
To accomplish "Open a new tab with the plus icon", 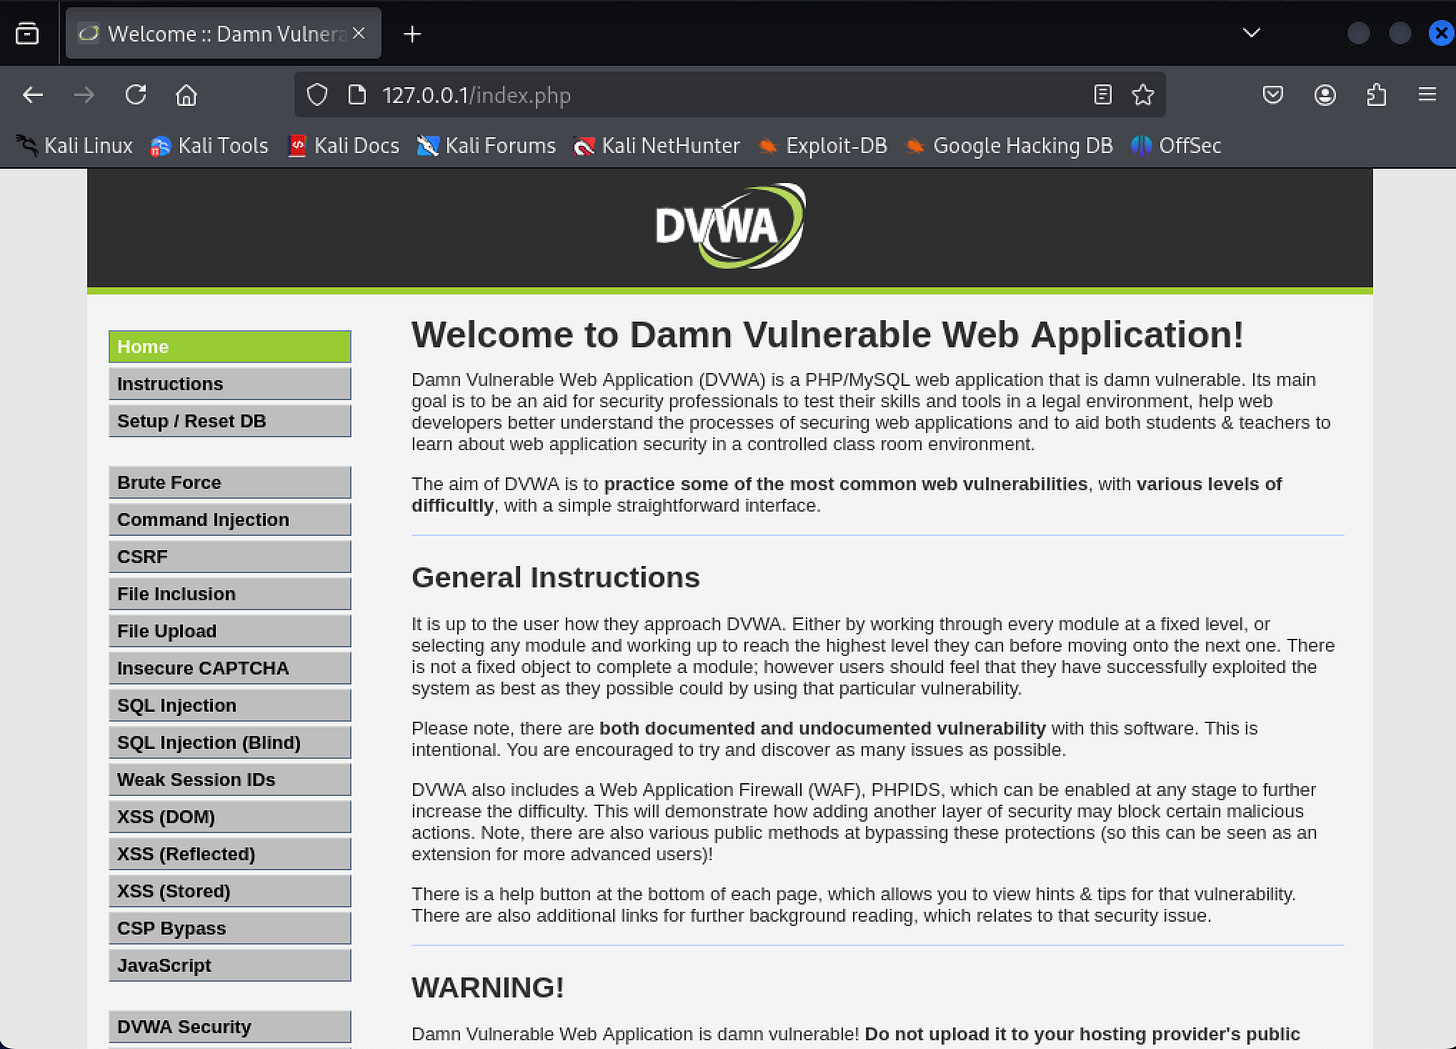I will (x=412, y=34).
